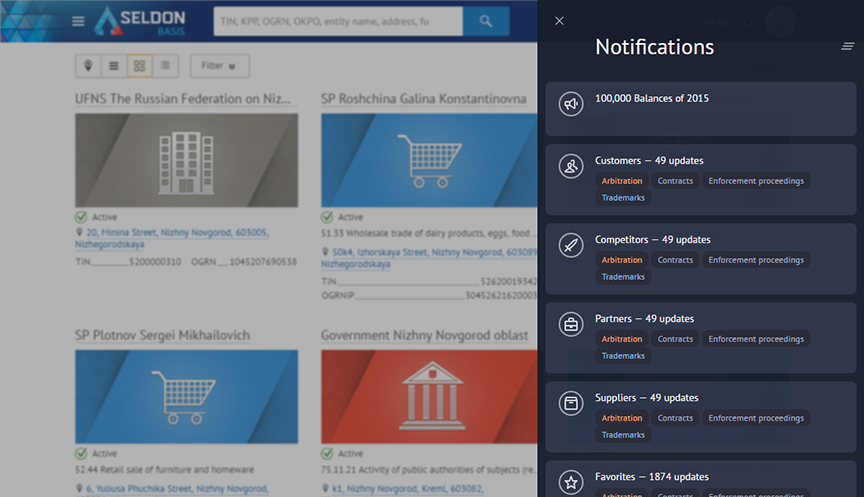864x497 pixels.
Task: Select Trademarks tag under Customers
Action: coord(623,198)
